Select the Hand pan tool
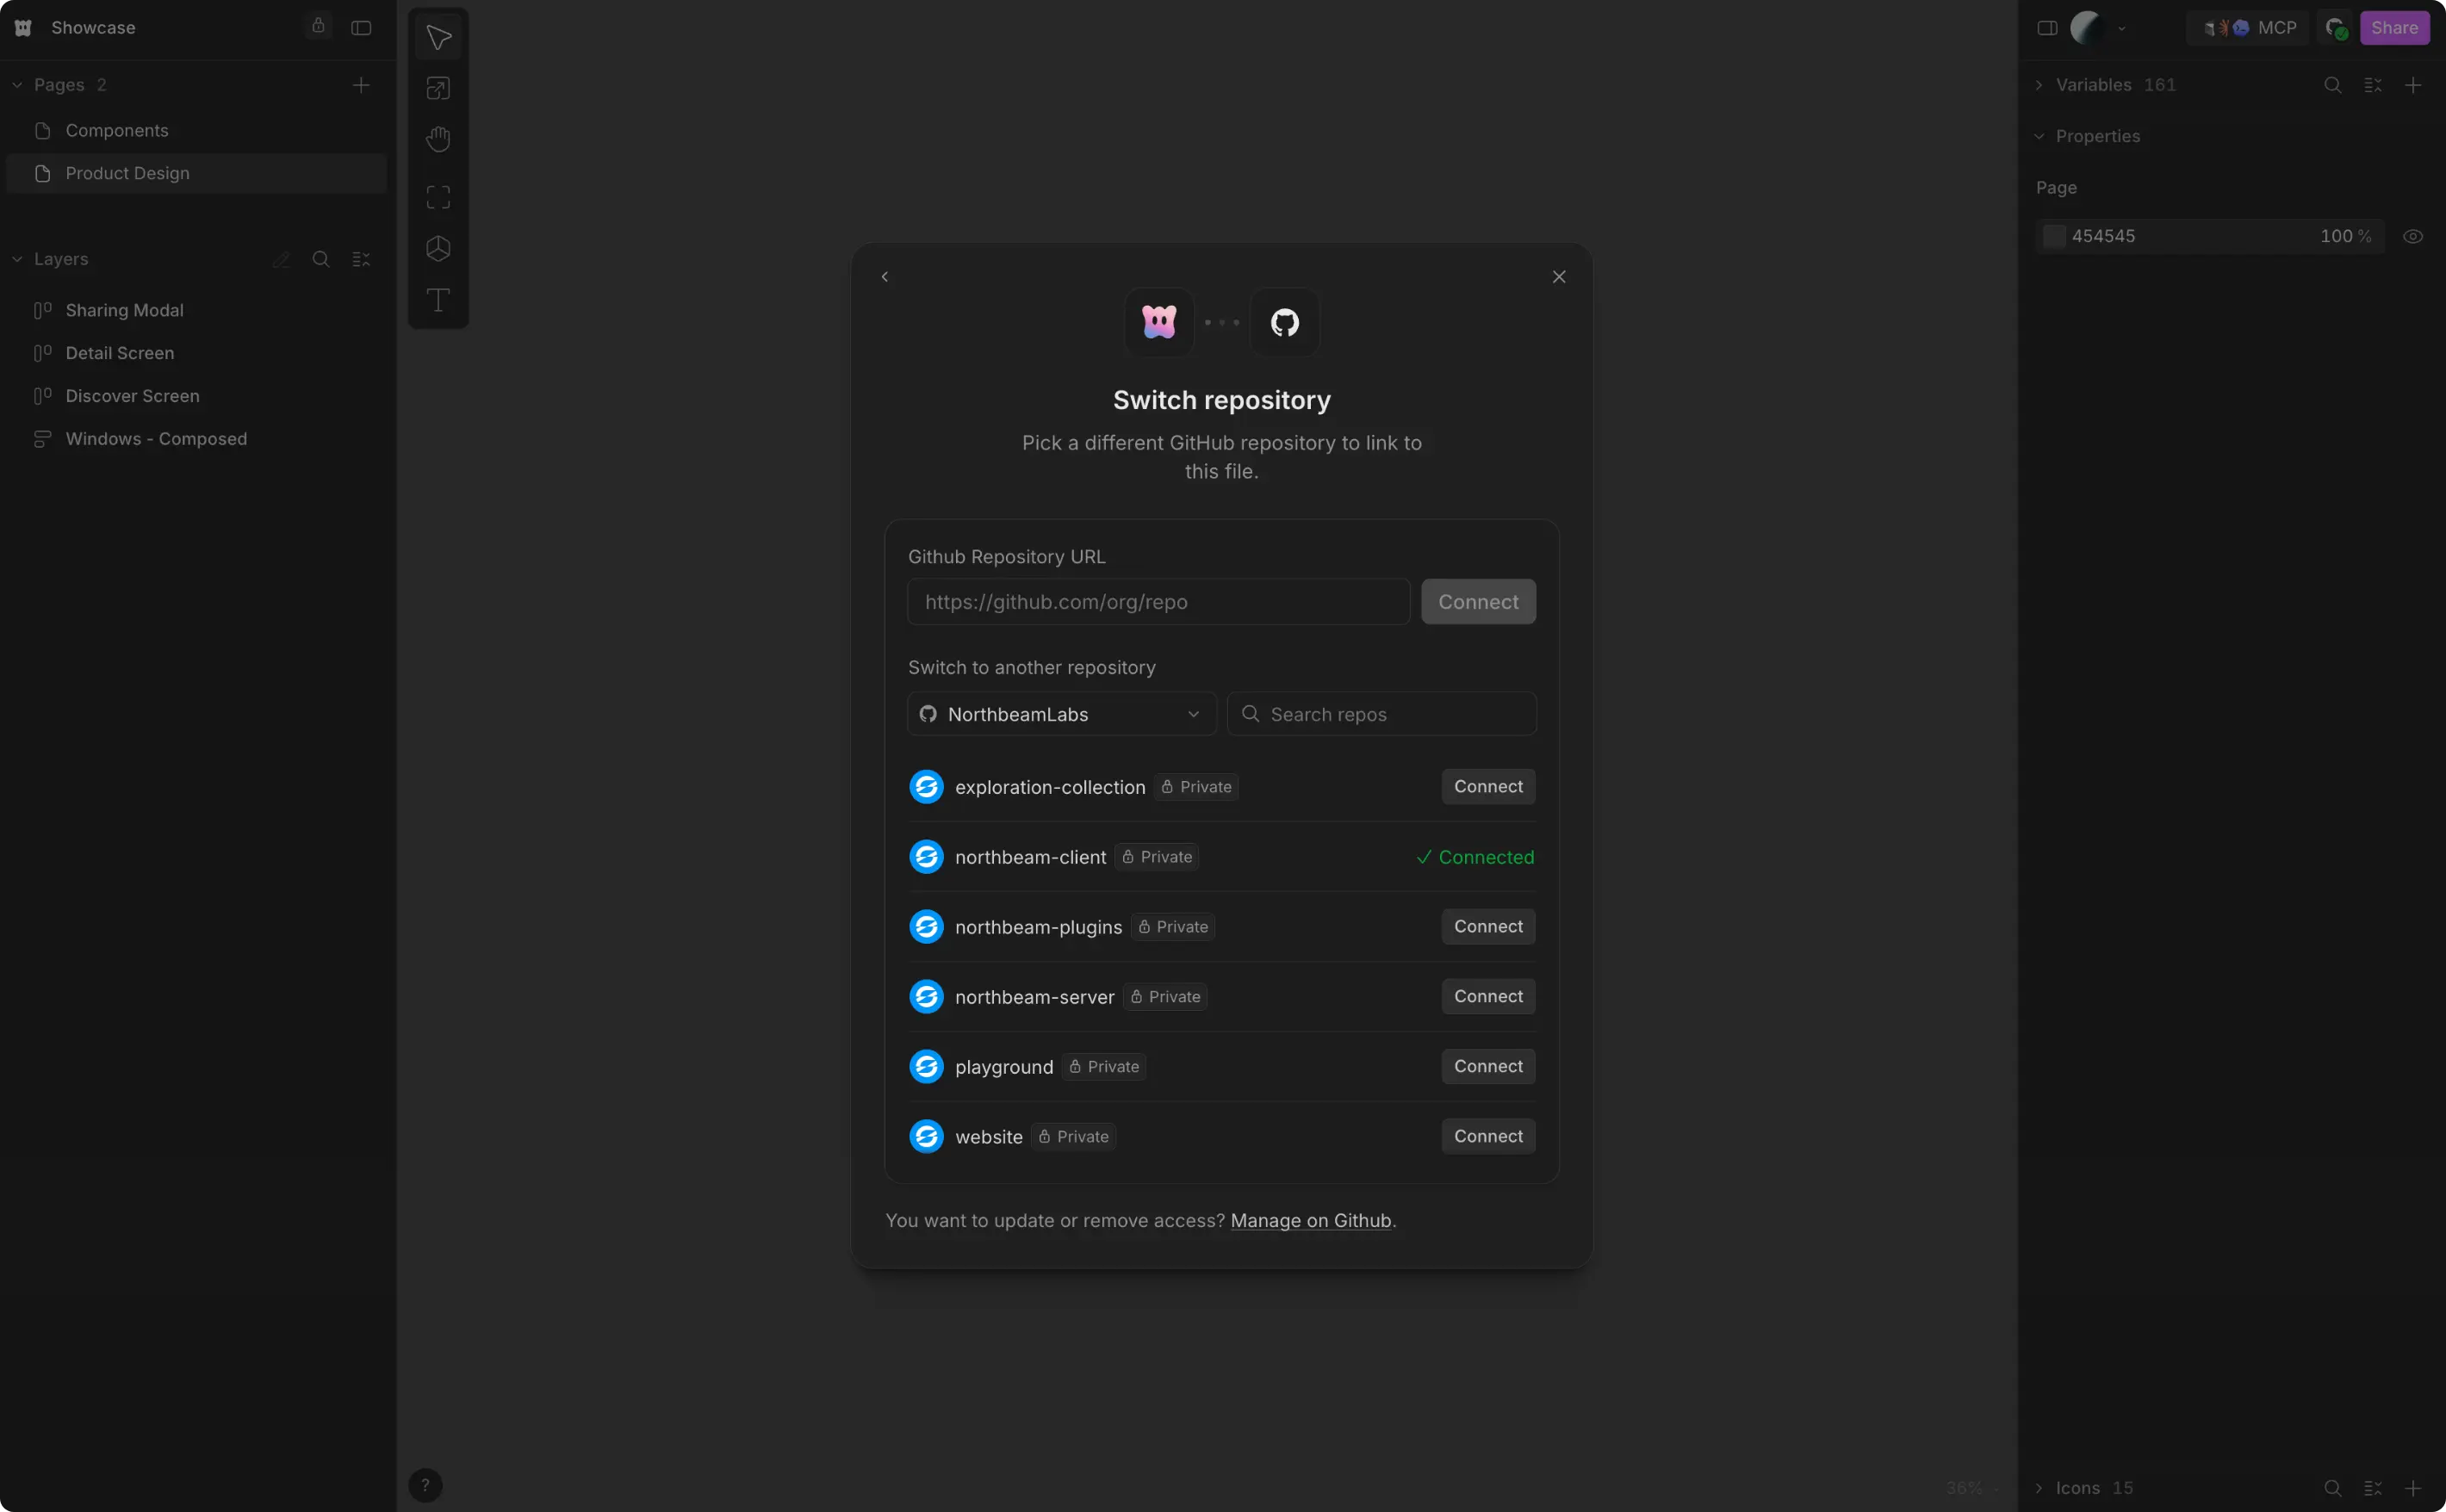2446x1512 pixels. [x=438, y=139]
